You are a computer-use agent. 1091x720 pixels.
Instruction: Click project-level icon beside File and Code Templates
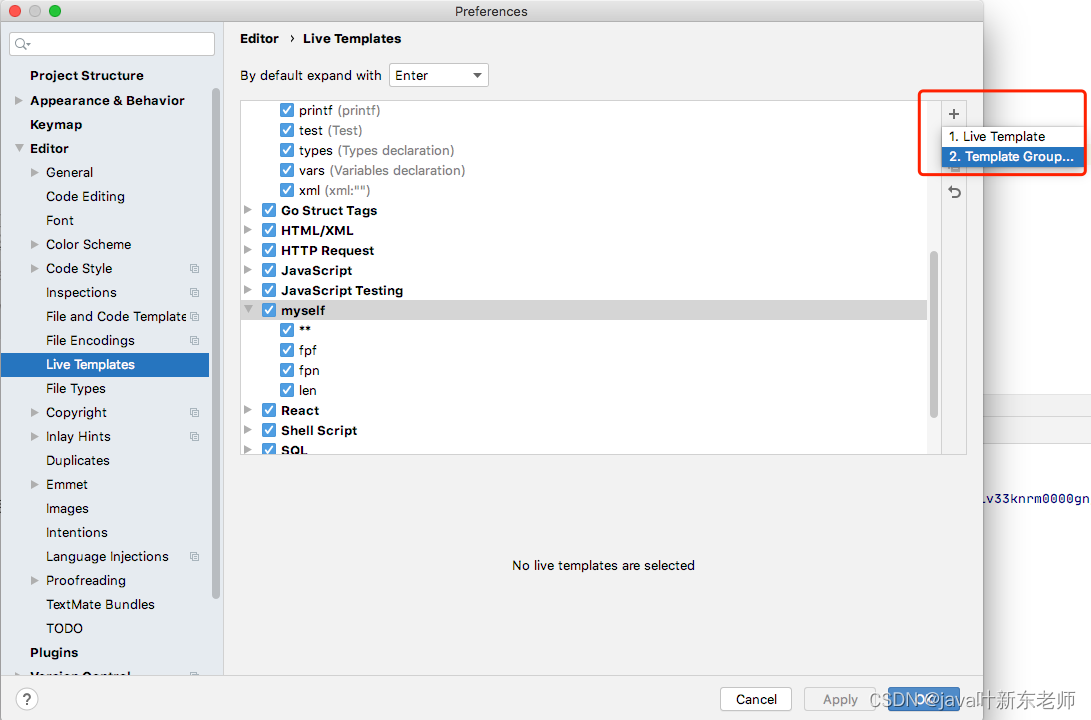(x=195, y=317)
